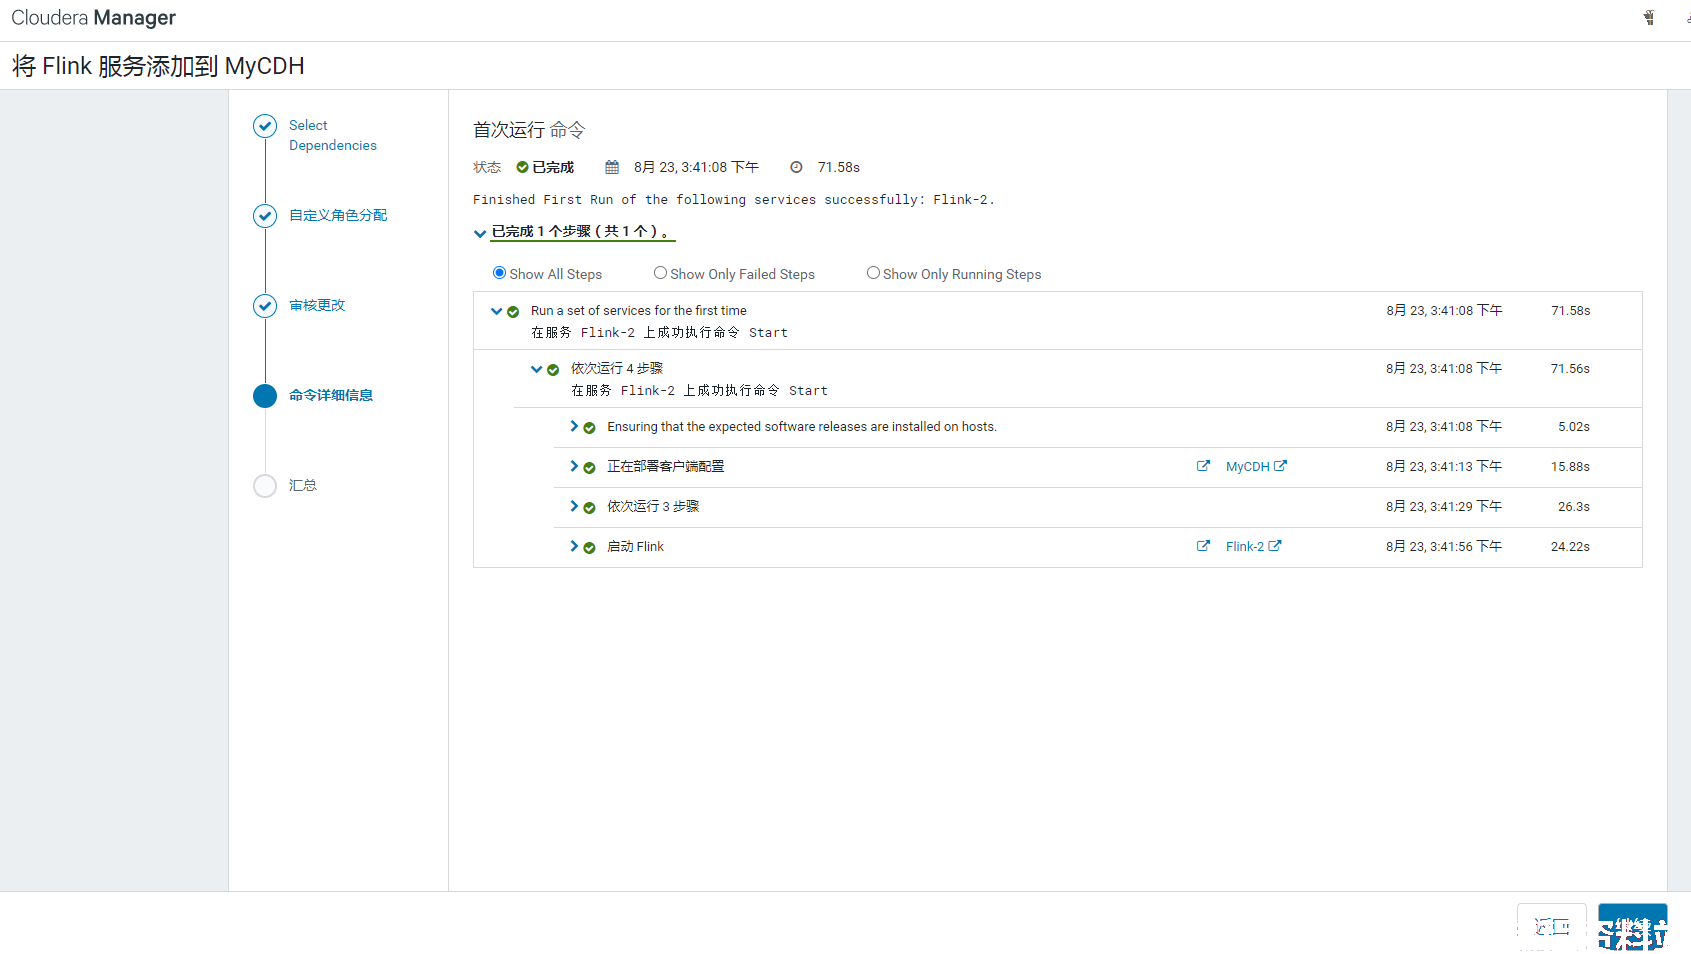Click green check icon on 启动 Flink row
The image size is (1691, 954).
(590, 548)
